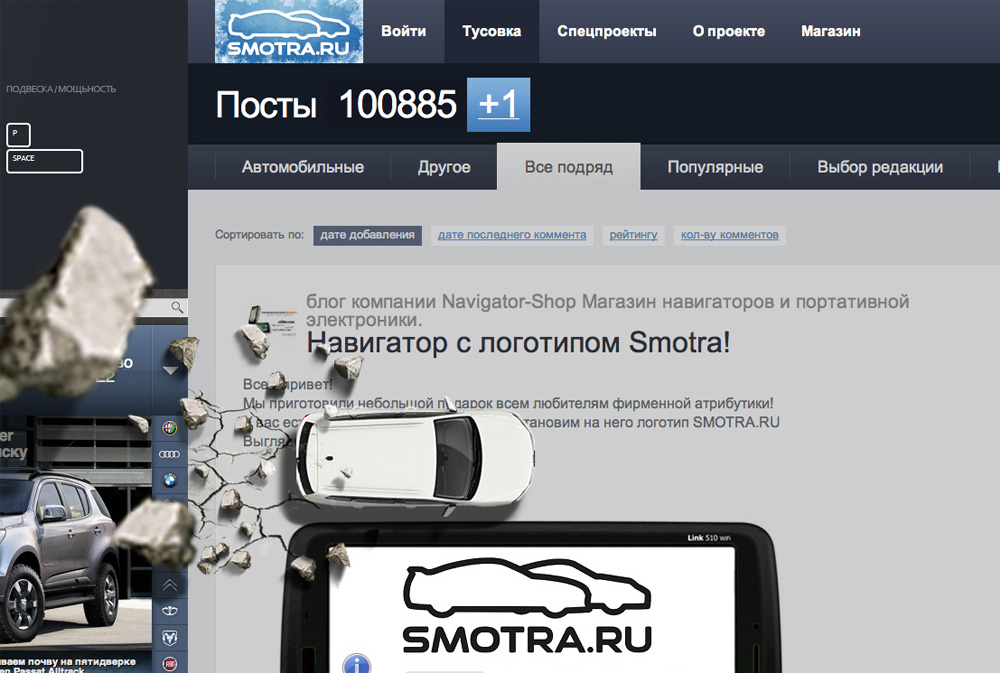This screenshot has width=1000, height=673.
Task: Sort posts by рейтингу
Action: pyautogui.click(x=633, y=235)
